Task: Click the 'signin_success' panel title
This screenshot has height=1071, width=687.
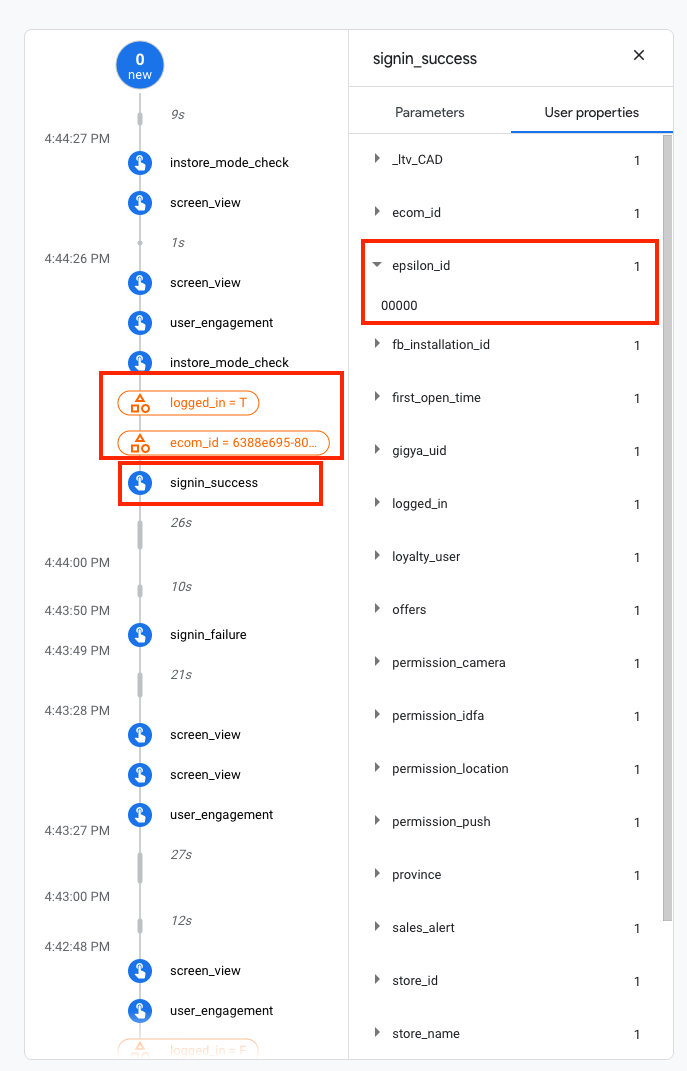Action: (425, 59)
